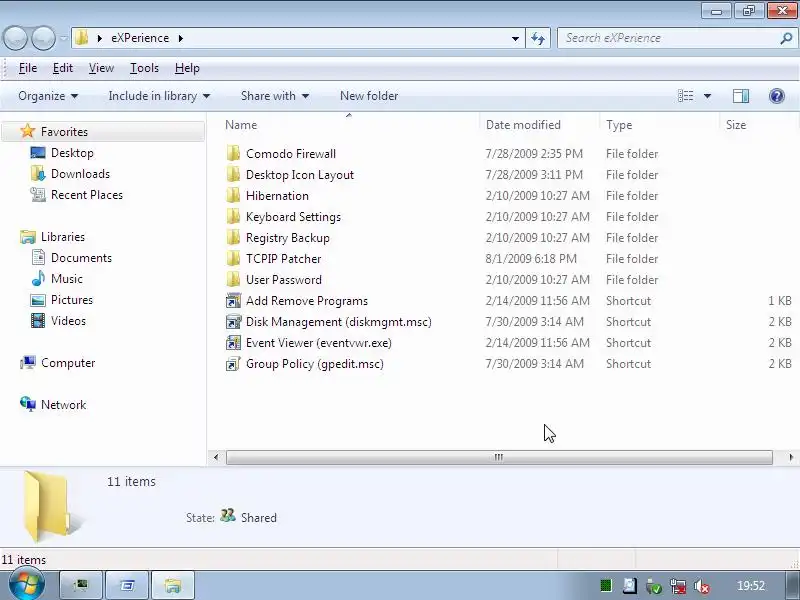Expand the address bar history dropdown

point(515,38)
